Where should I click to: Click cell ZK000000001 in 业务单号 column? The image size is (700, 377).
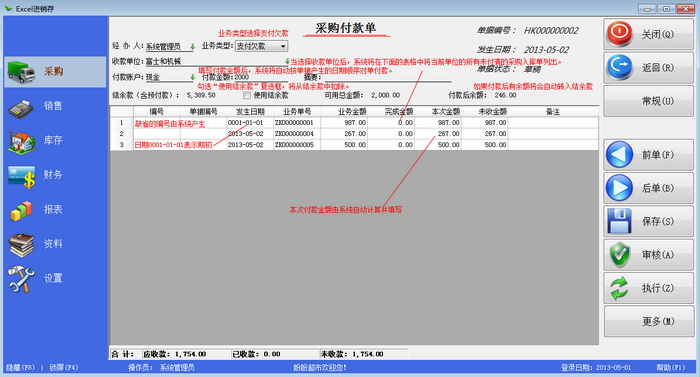[x=296, y=122]
